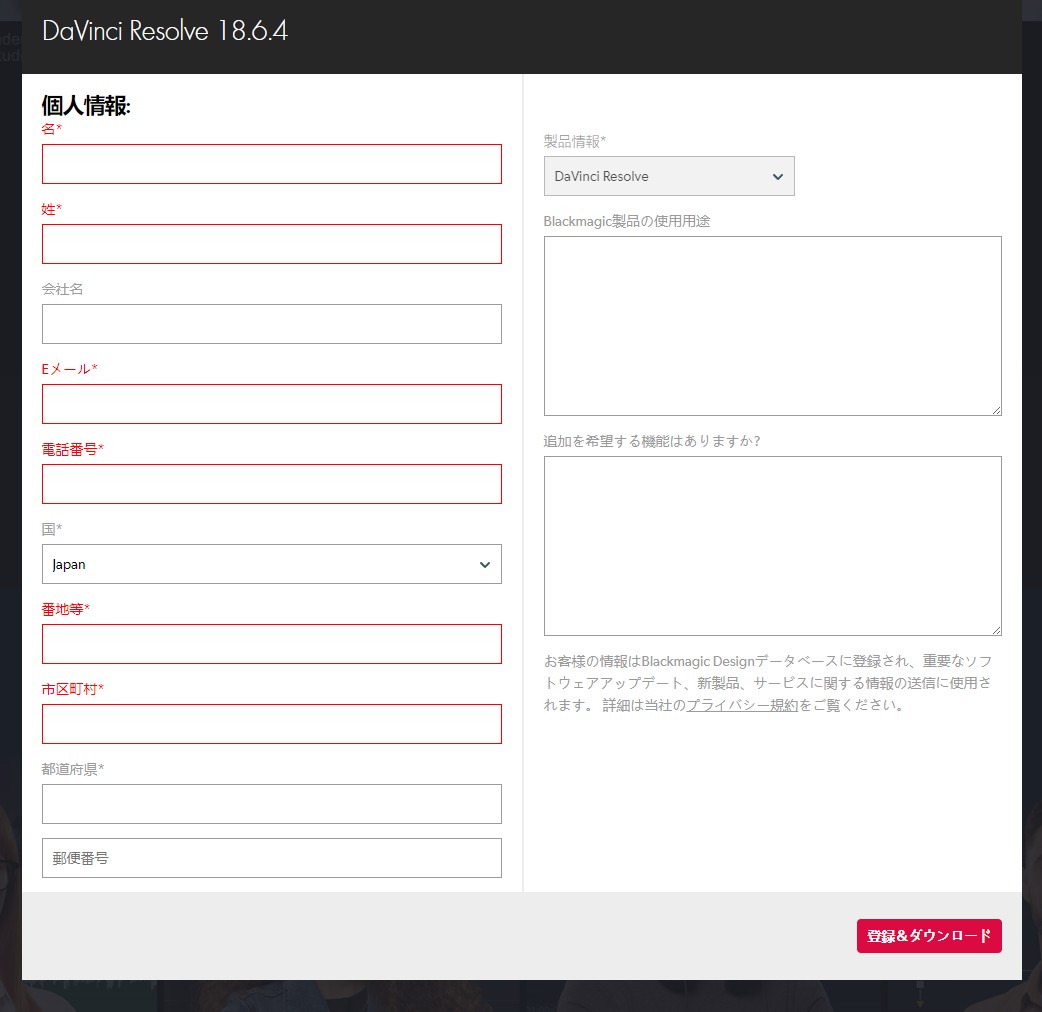
Task: Click the 個人情報 heading text
Action: (86, 106)
